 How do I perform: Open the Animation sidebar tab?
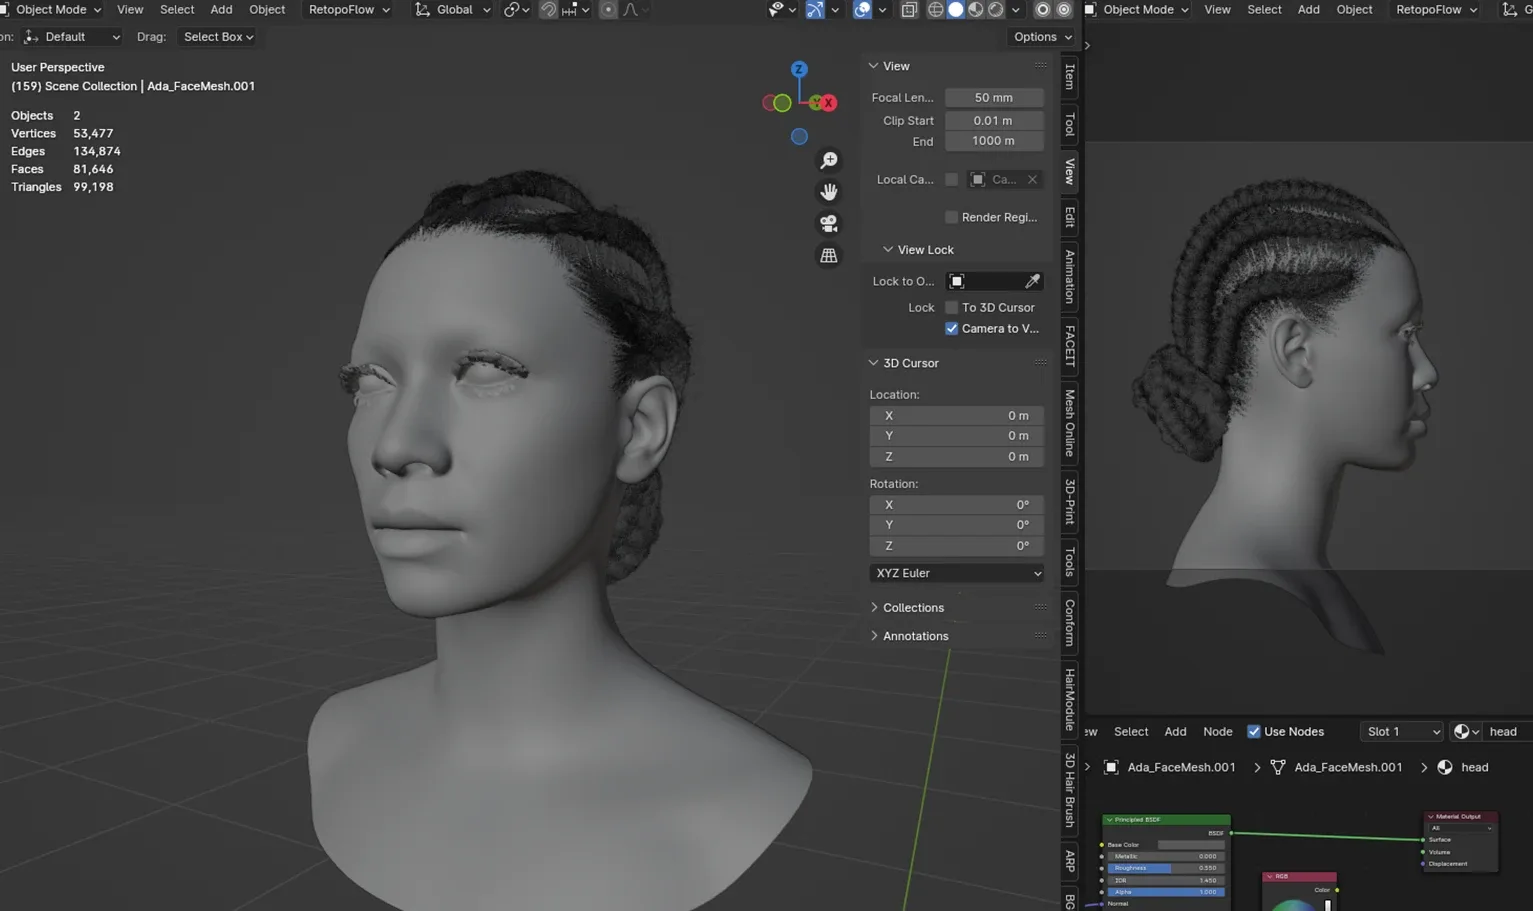[1070, 276]
